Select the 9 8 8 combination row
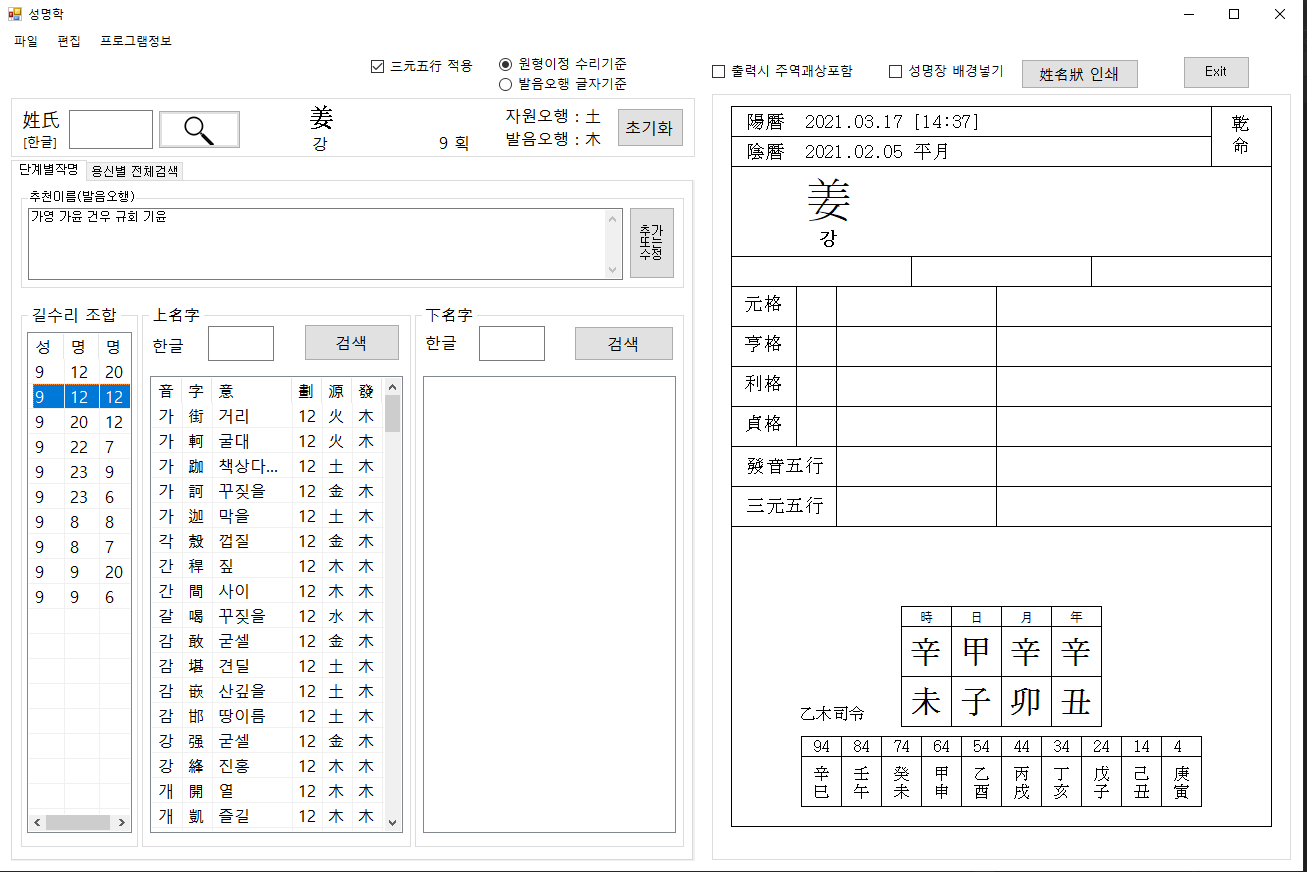The image size is (1307, 872). tap(80, 522)
